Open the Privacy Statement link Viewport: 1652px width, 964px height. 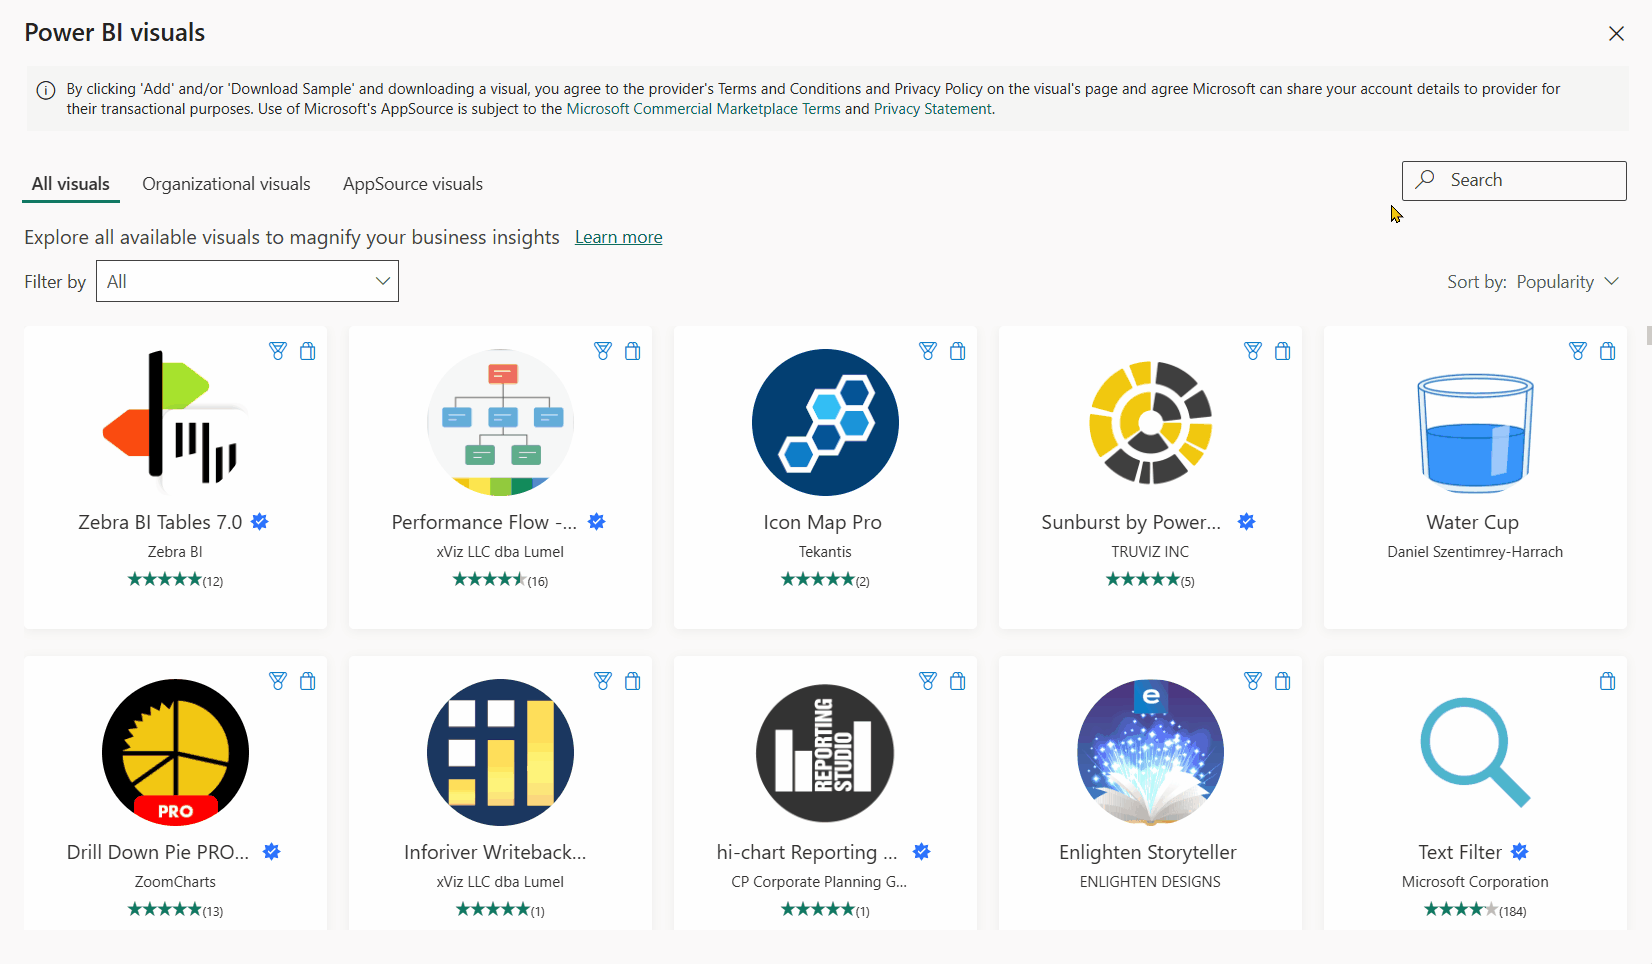(932, 109)
